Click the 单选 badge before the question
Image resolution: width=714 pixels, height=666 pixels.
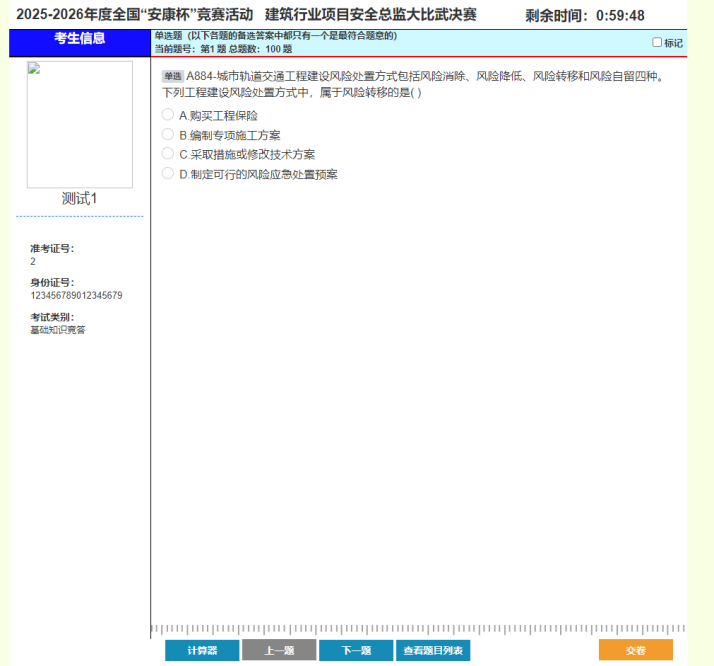(x=172, y=76)
